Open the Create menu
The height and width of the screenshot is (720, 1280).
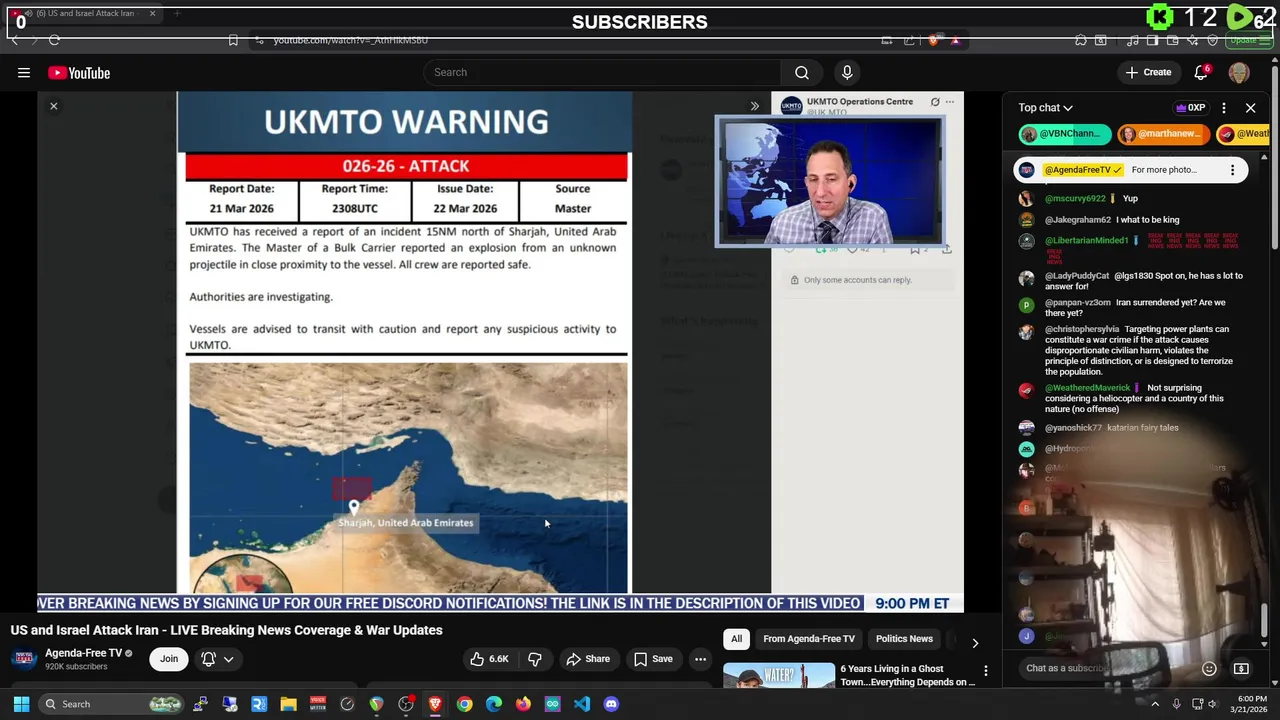1148,72
